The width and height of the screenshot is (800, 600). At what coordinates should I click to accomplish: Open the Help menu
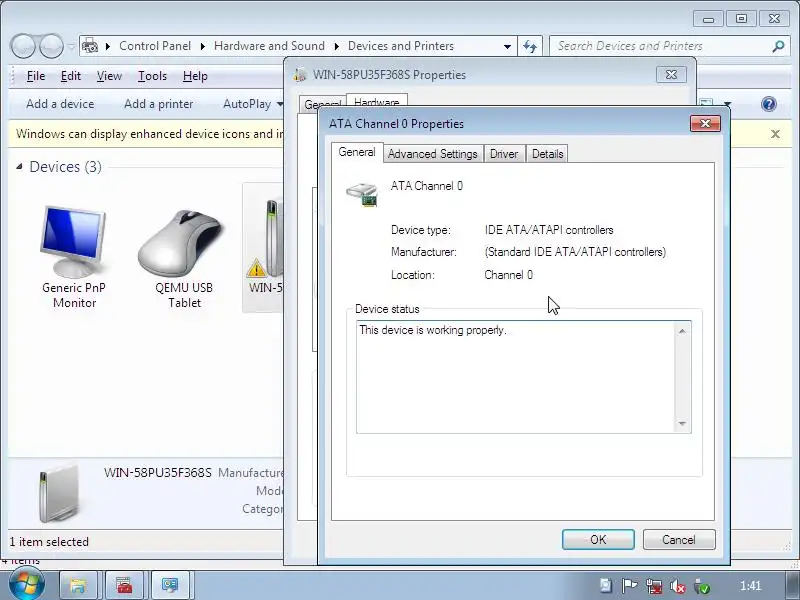(x=195, y=76)
